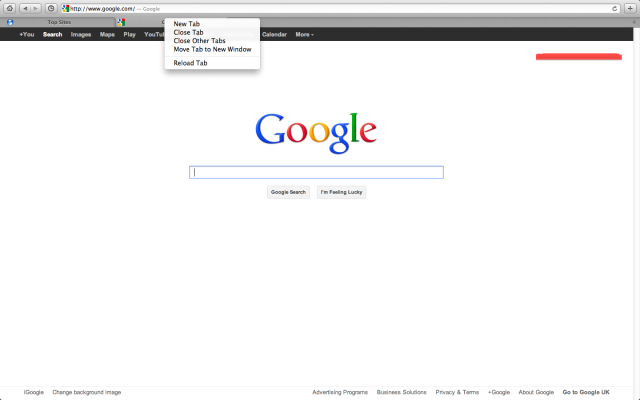Click Change background image link
640x400 pixels.
[87, 392]
